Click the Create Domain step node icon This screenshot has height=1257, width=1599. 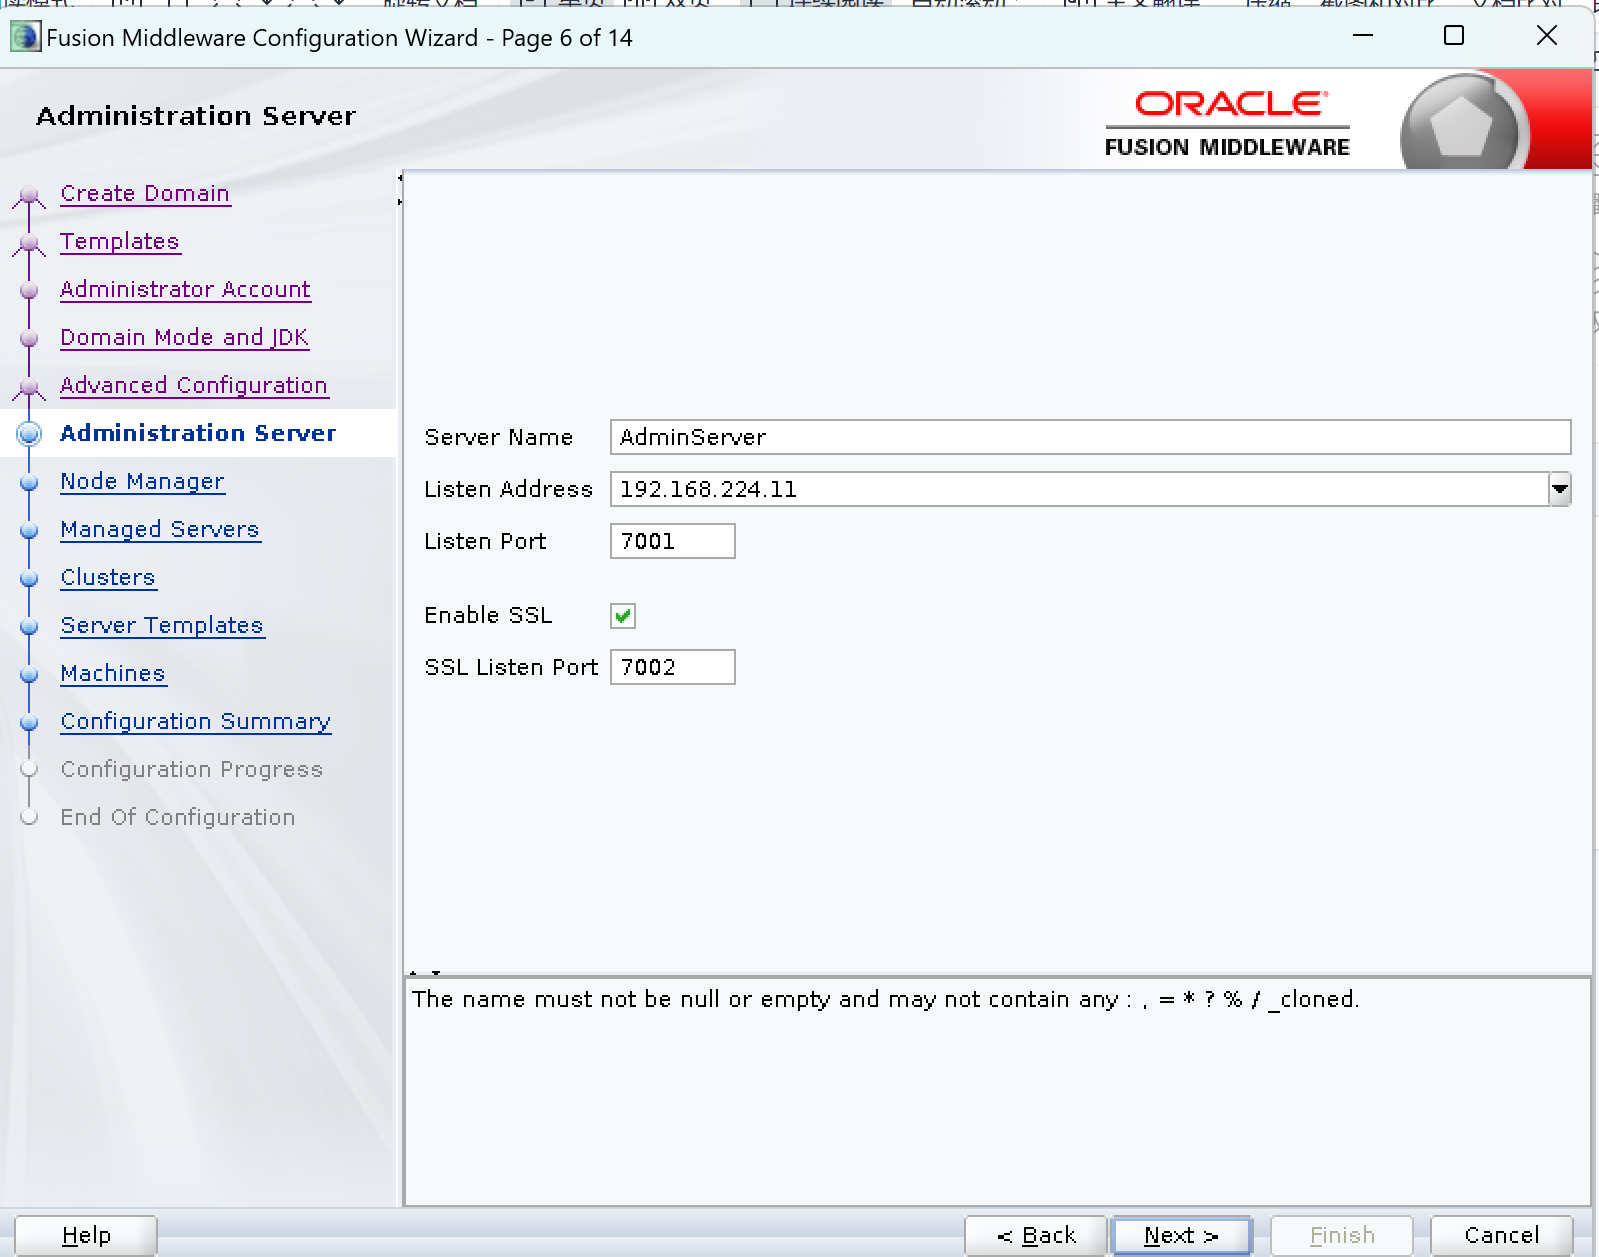30,194
